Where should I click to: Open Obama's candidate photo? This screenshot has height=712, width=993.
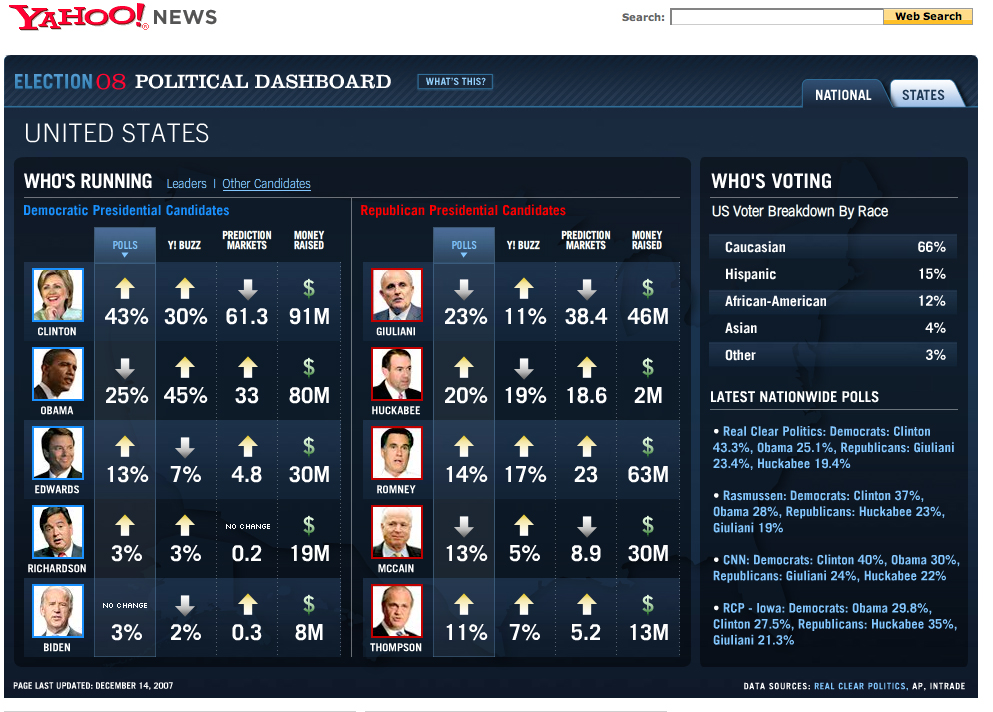[58, 374]
